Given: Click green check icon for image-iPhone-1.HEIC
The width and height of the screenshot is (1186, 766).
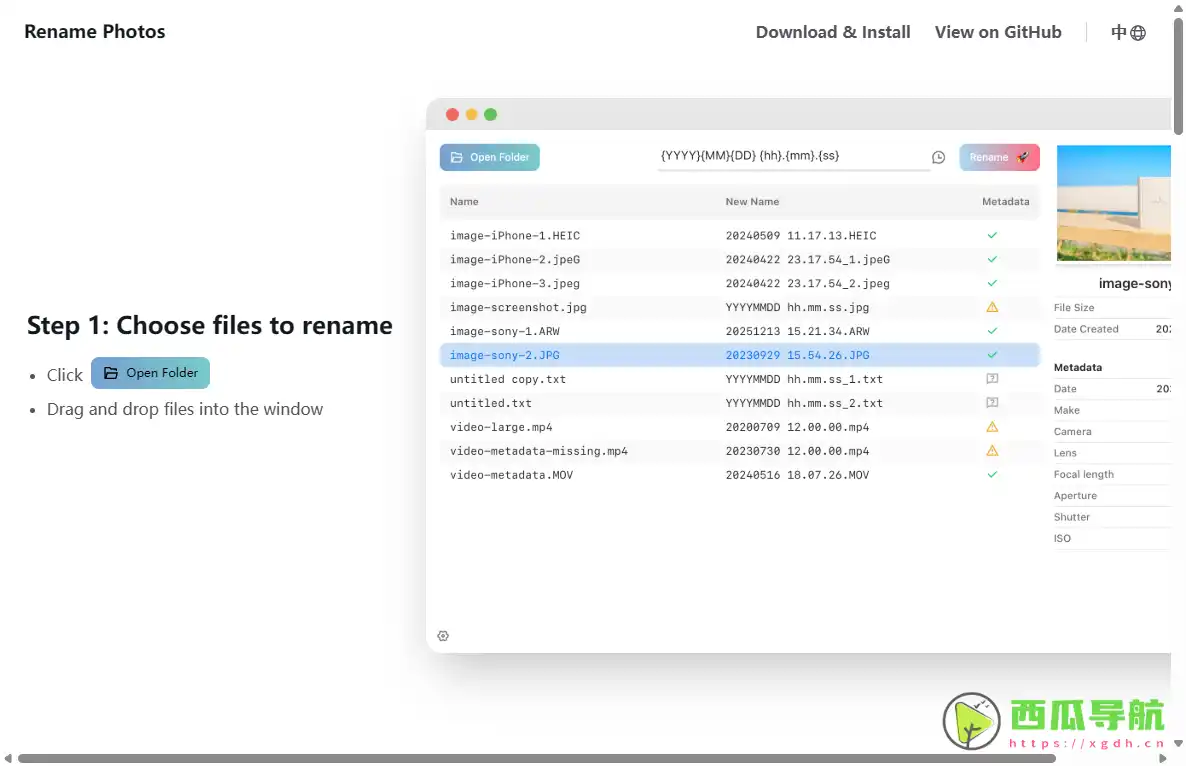Looking at the screenshot, I should click(x=992, y=235).
